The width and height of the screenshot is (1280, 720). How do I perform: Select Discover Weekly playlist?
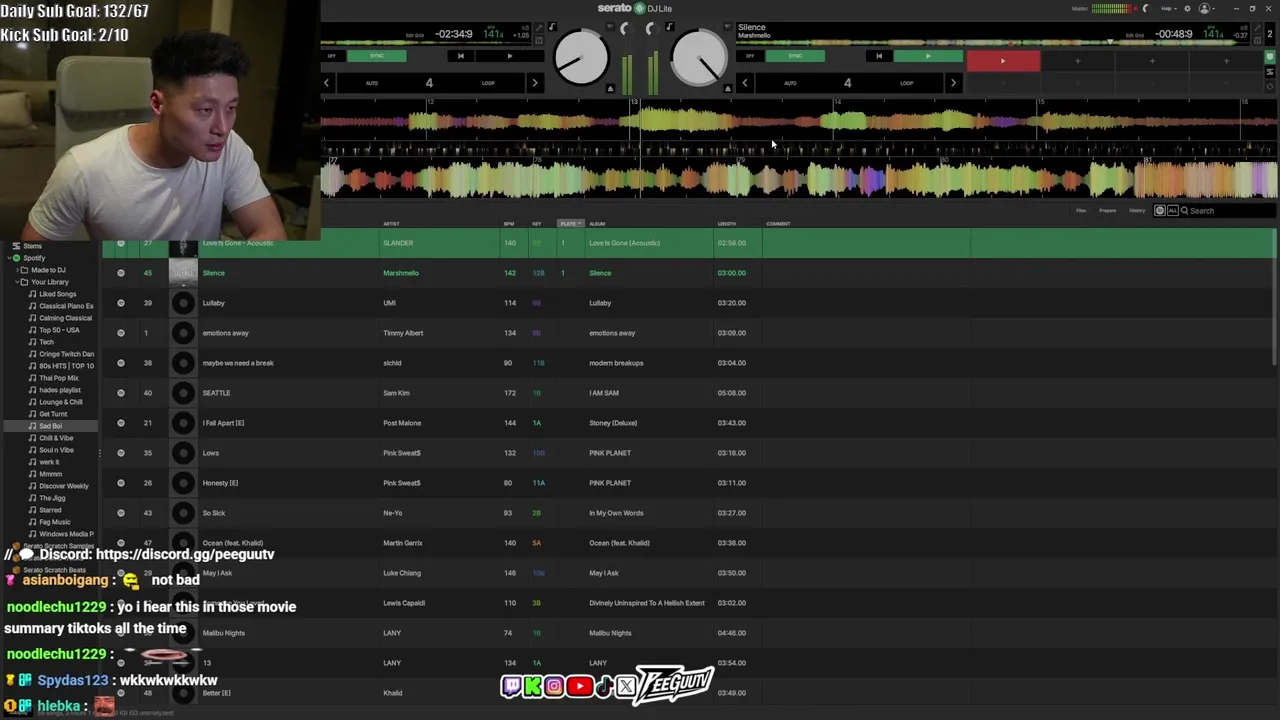point(63,486)
